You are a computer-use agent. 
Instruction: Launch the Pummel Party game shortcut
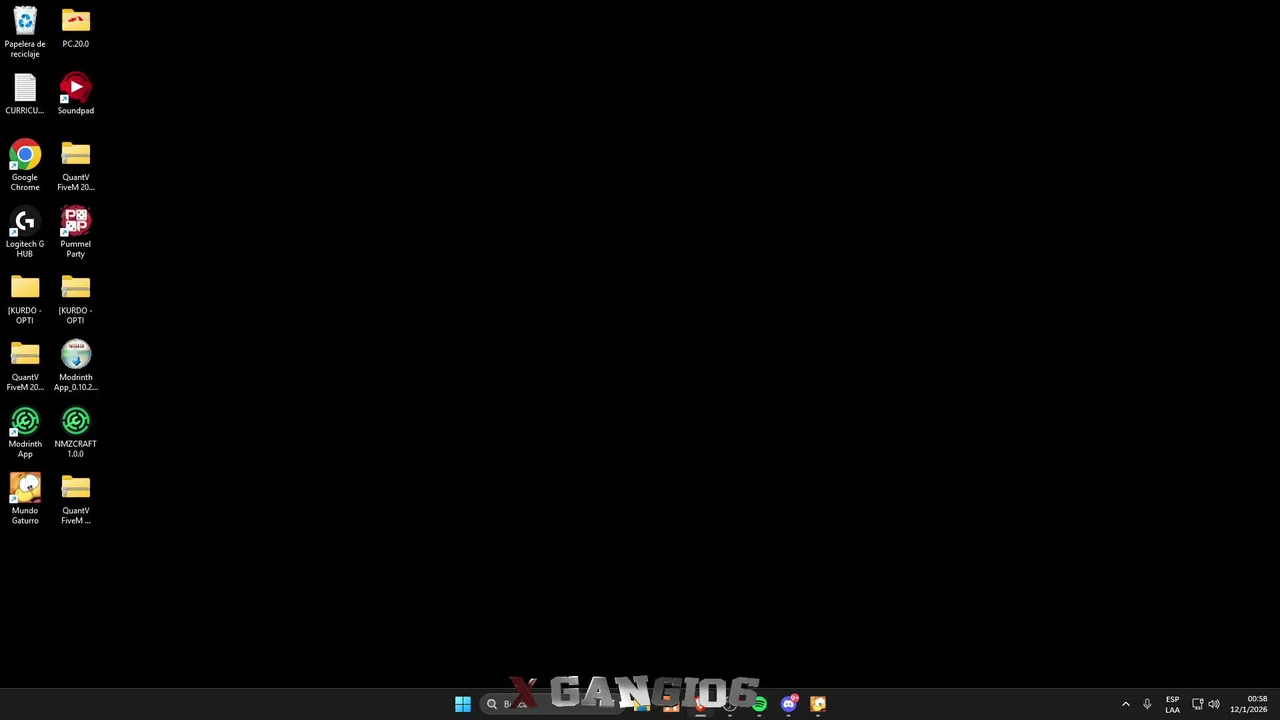[75, 233]
